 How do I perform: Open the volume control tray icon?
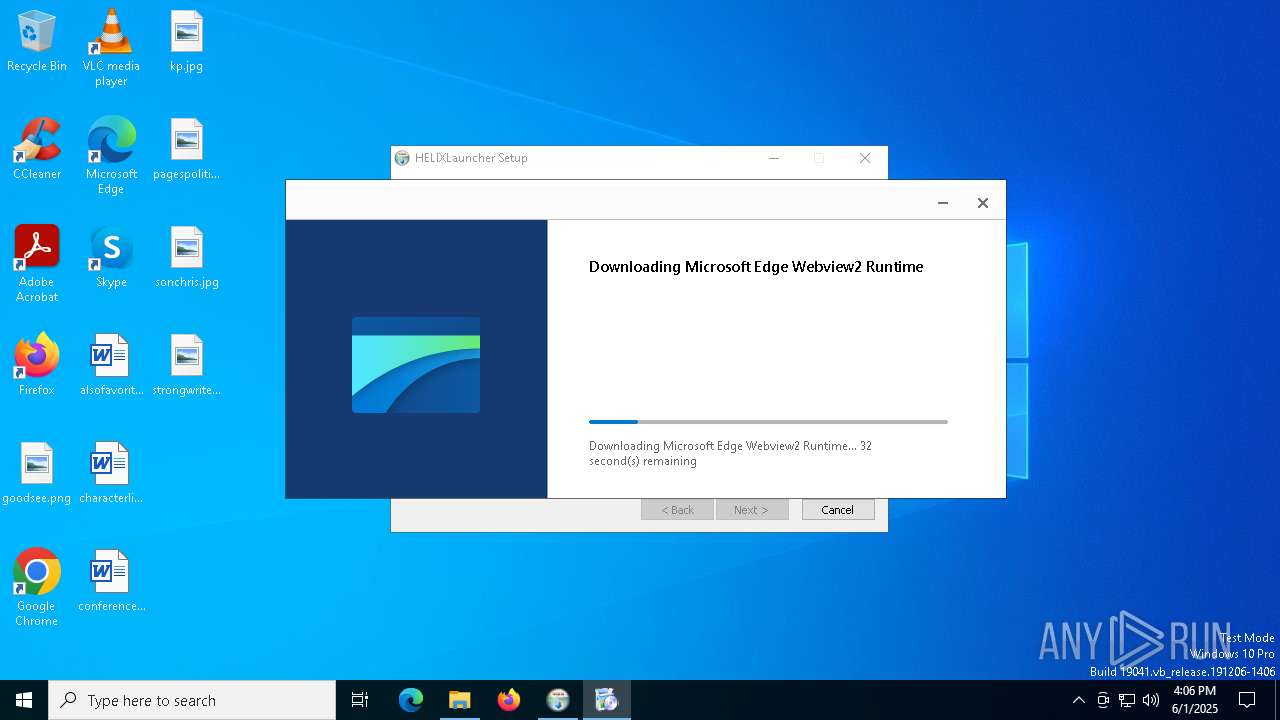coord(1151,700)
